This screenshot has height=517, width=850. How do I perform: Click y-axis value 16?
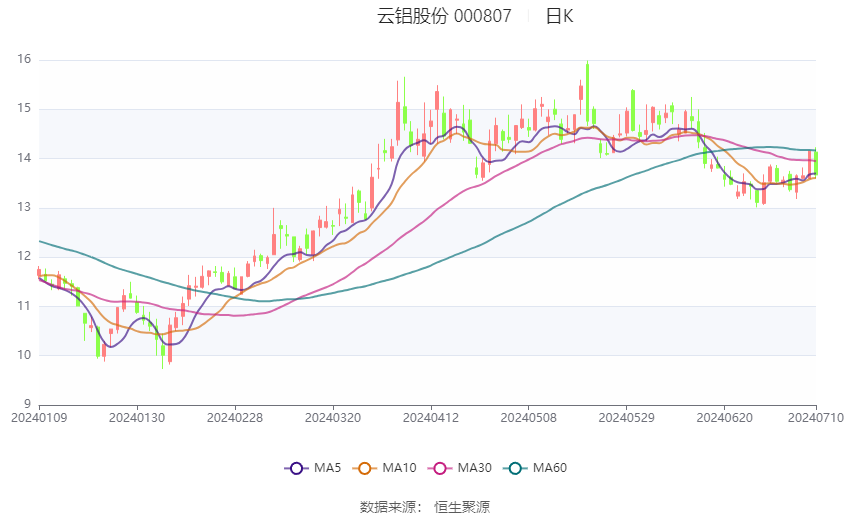(x=24, y=59)
